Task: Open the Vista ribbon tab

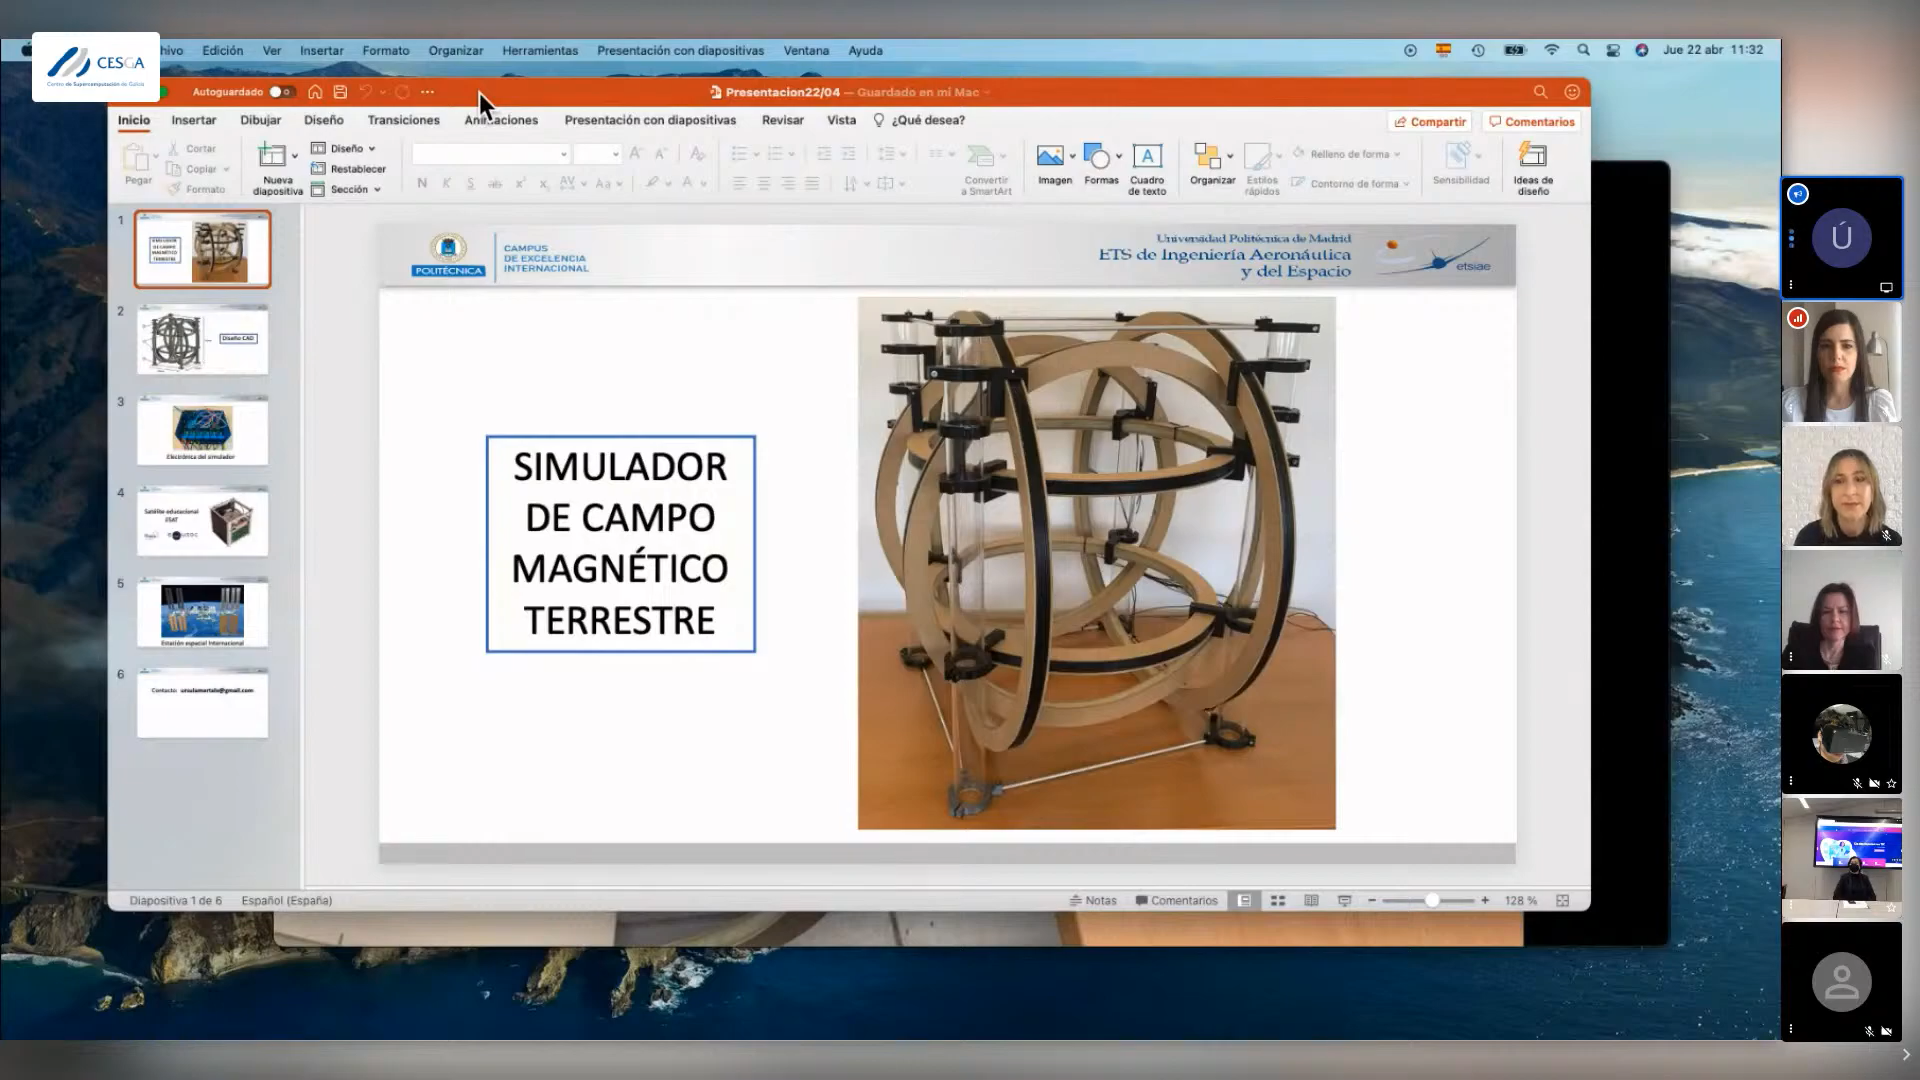Action: (841, 120)
